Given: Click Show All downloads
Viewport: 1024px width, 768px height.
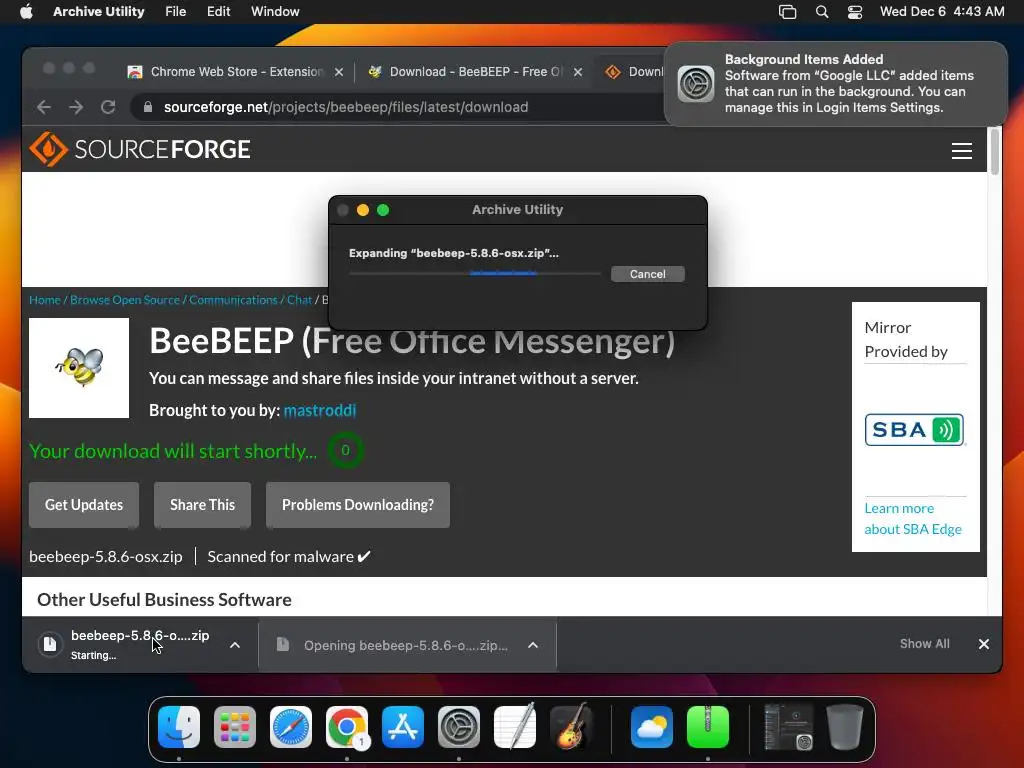Looking at the screenshot, I should pyautogui.click(x=924, y=644).
